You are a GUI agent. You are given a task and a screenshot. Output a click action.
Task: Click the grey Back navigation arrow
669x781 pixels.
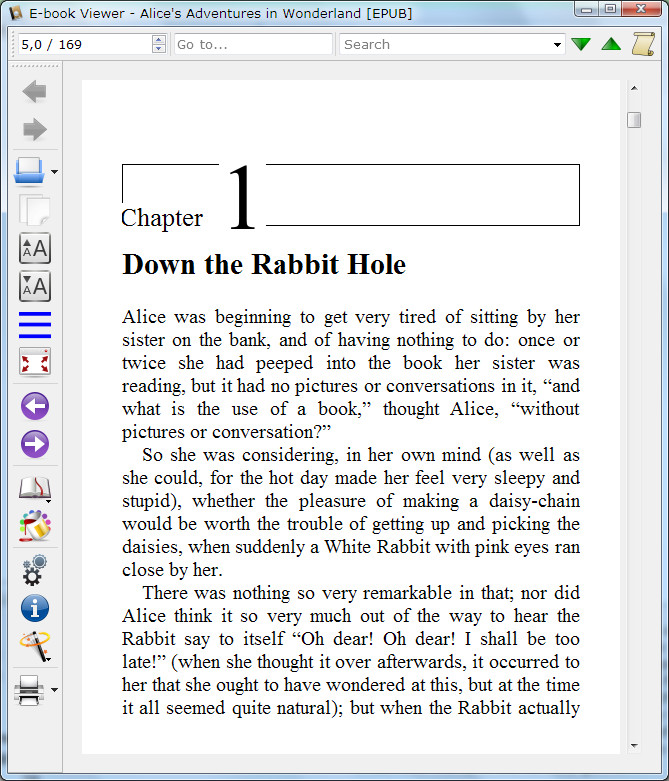click(34, 92)
